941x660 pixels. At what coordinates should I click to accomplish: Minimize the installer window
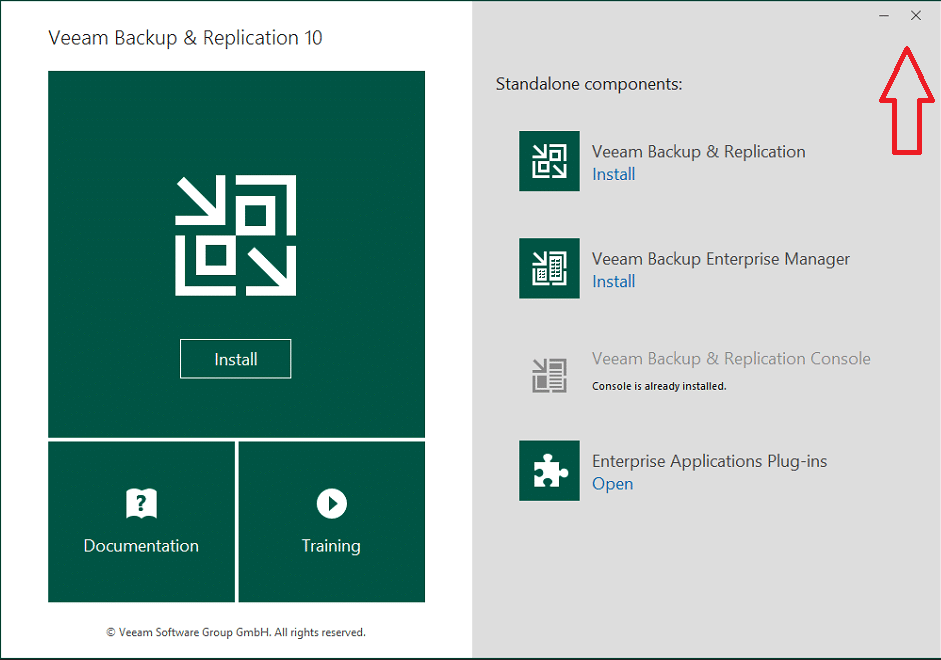coord(883,16)
